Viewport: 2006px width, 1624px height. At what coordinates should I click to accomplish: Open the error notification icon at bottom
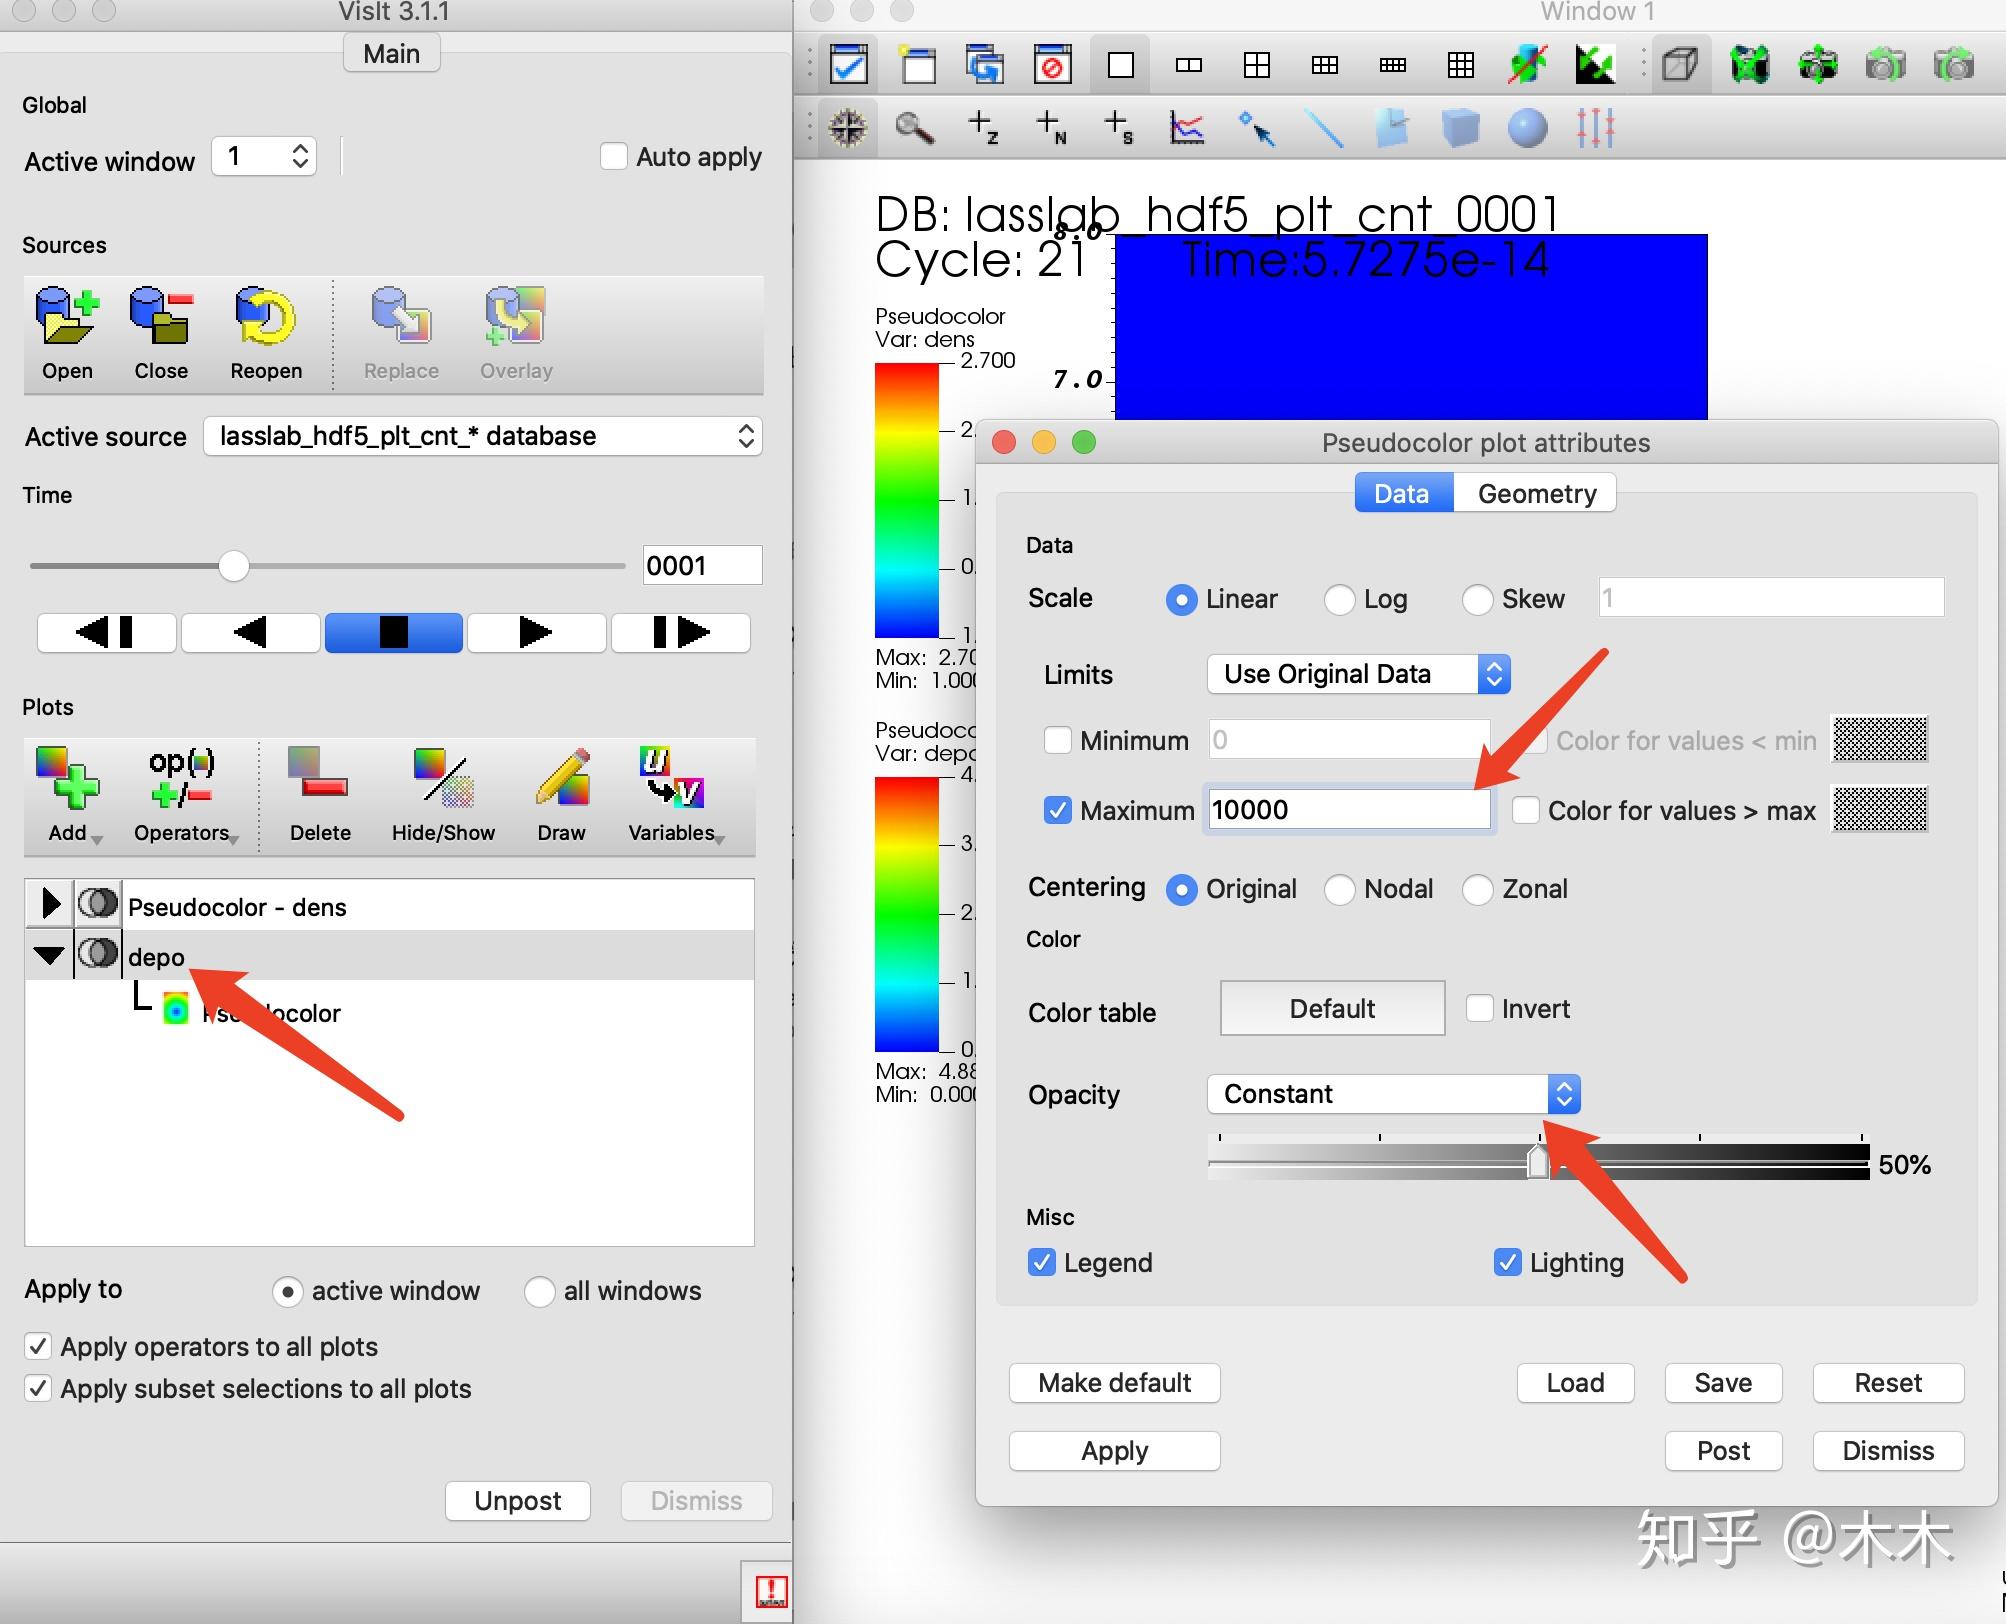point(771,1591)
